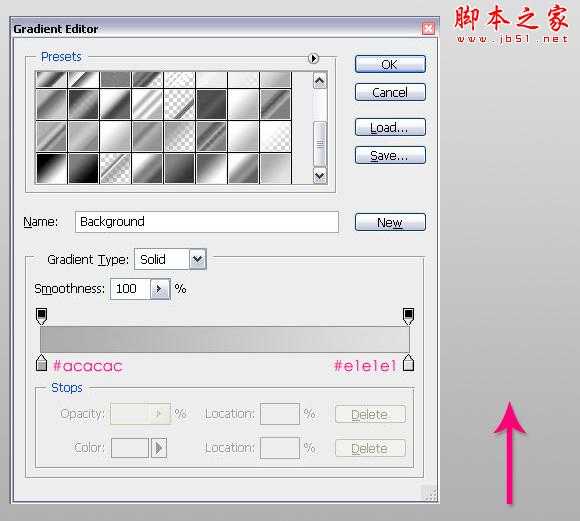Open the Smoothness slider popup arrow
Viewport: 580px width, 521px height.
(x=160, y=289)
